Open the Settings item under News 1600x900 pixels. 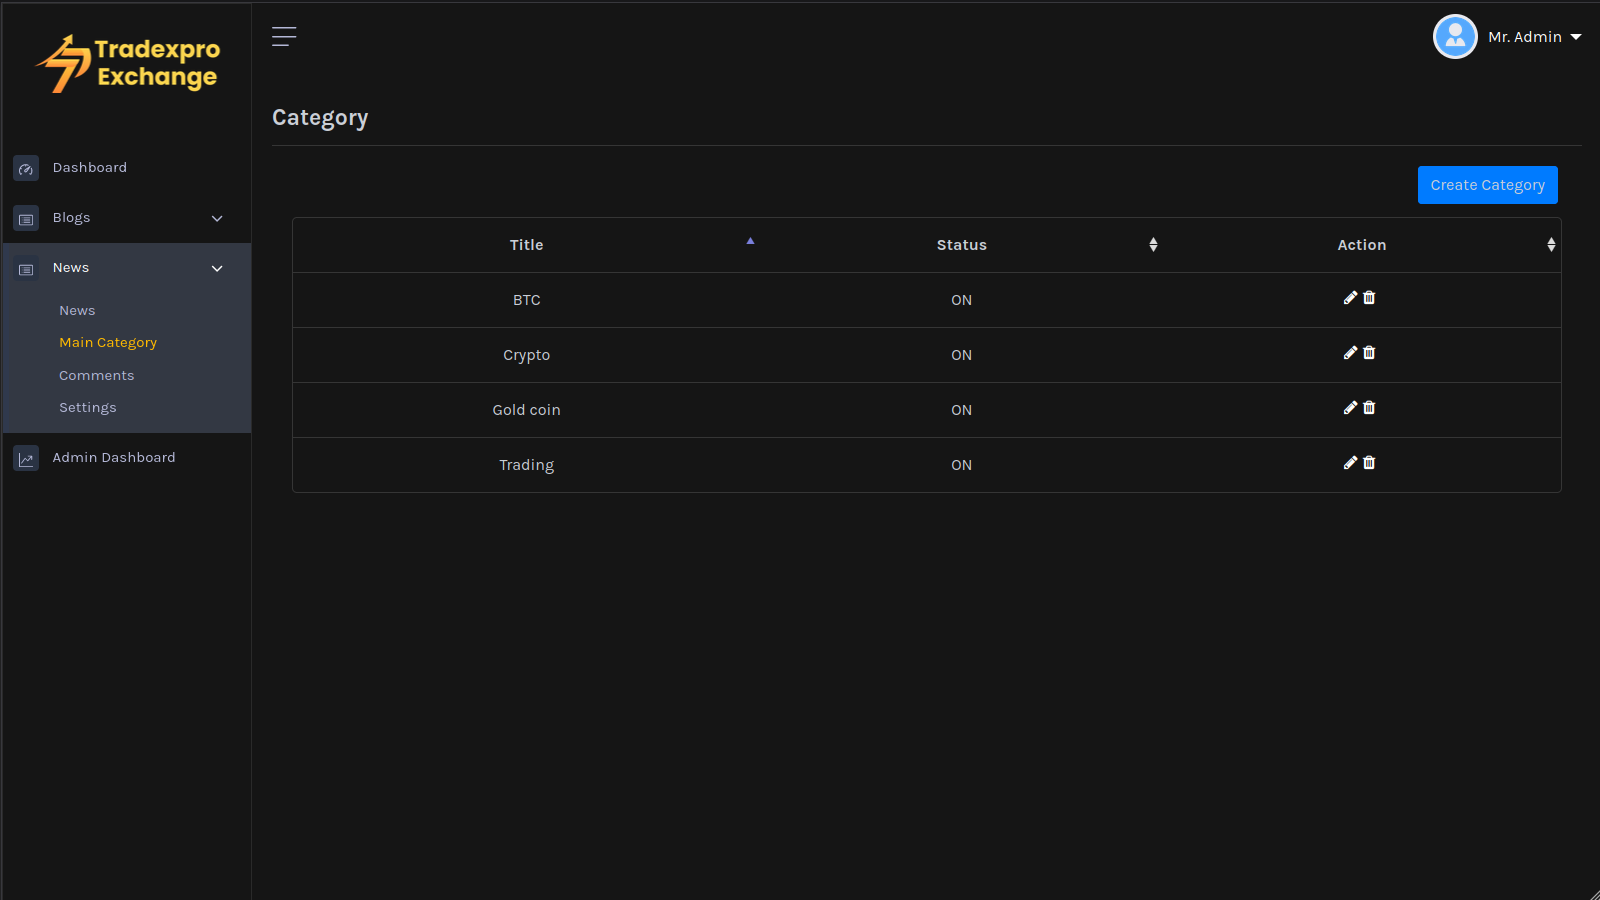tap(88, 408)
